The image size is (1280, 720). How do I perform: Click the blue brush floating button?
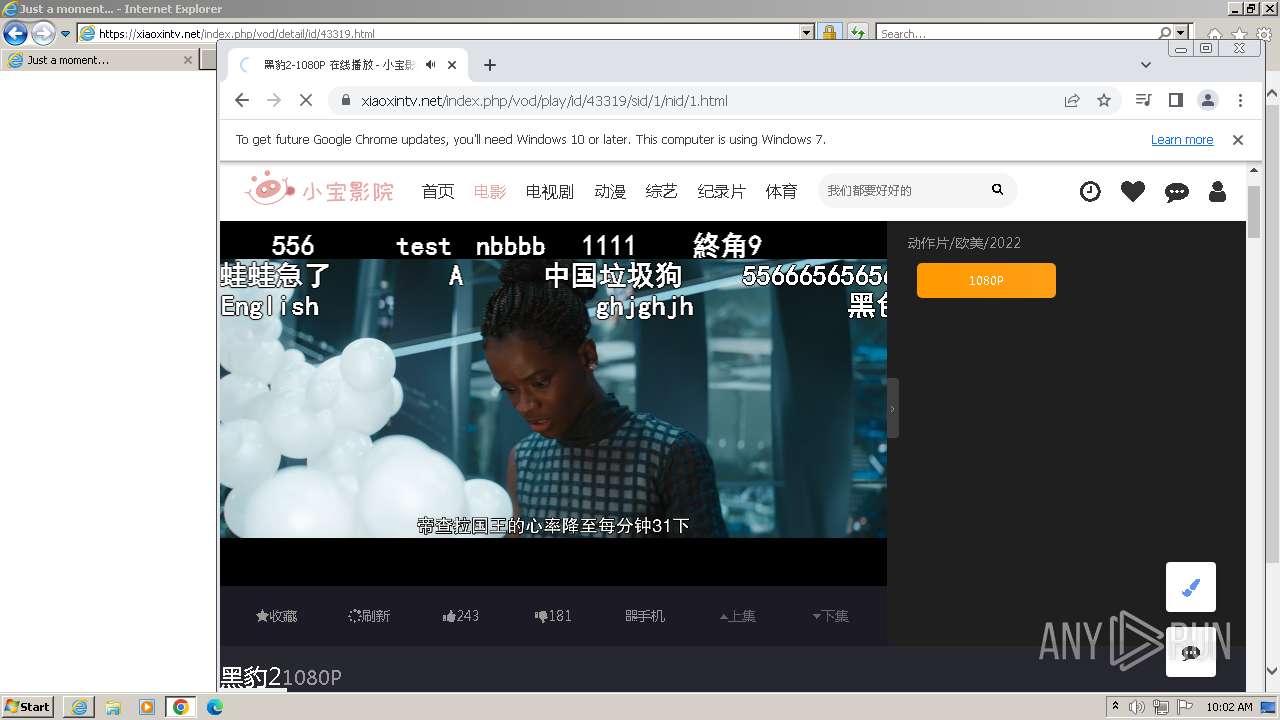(1191, 587)
